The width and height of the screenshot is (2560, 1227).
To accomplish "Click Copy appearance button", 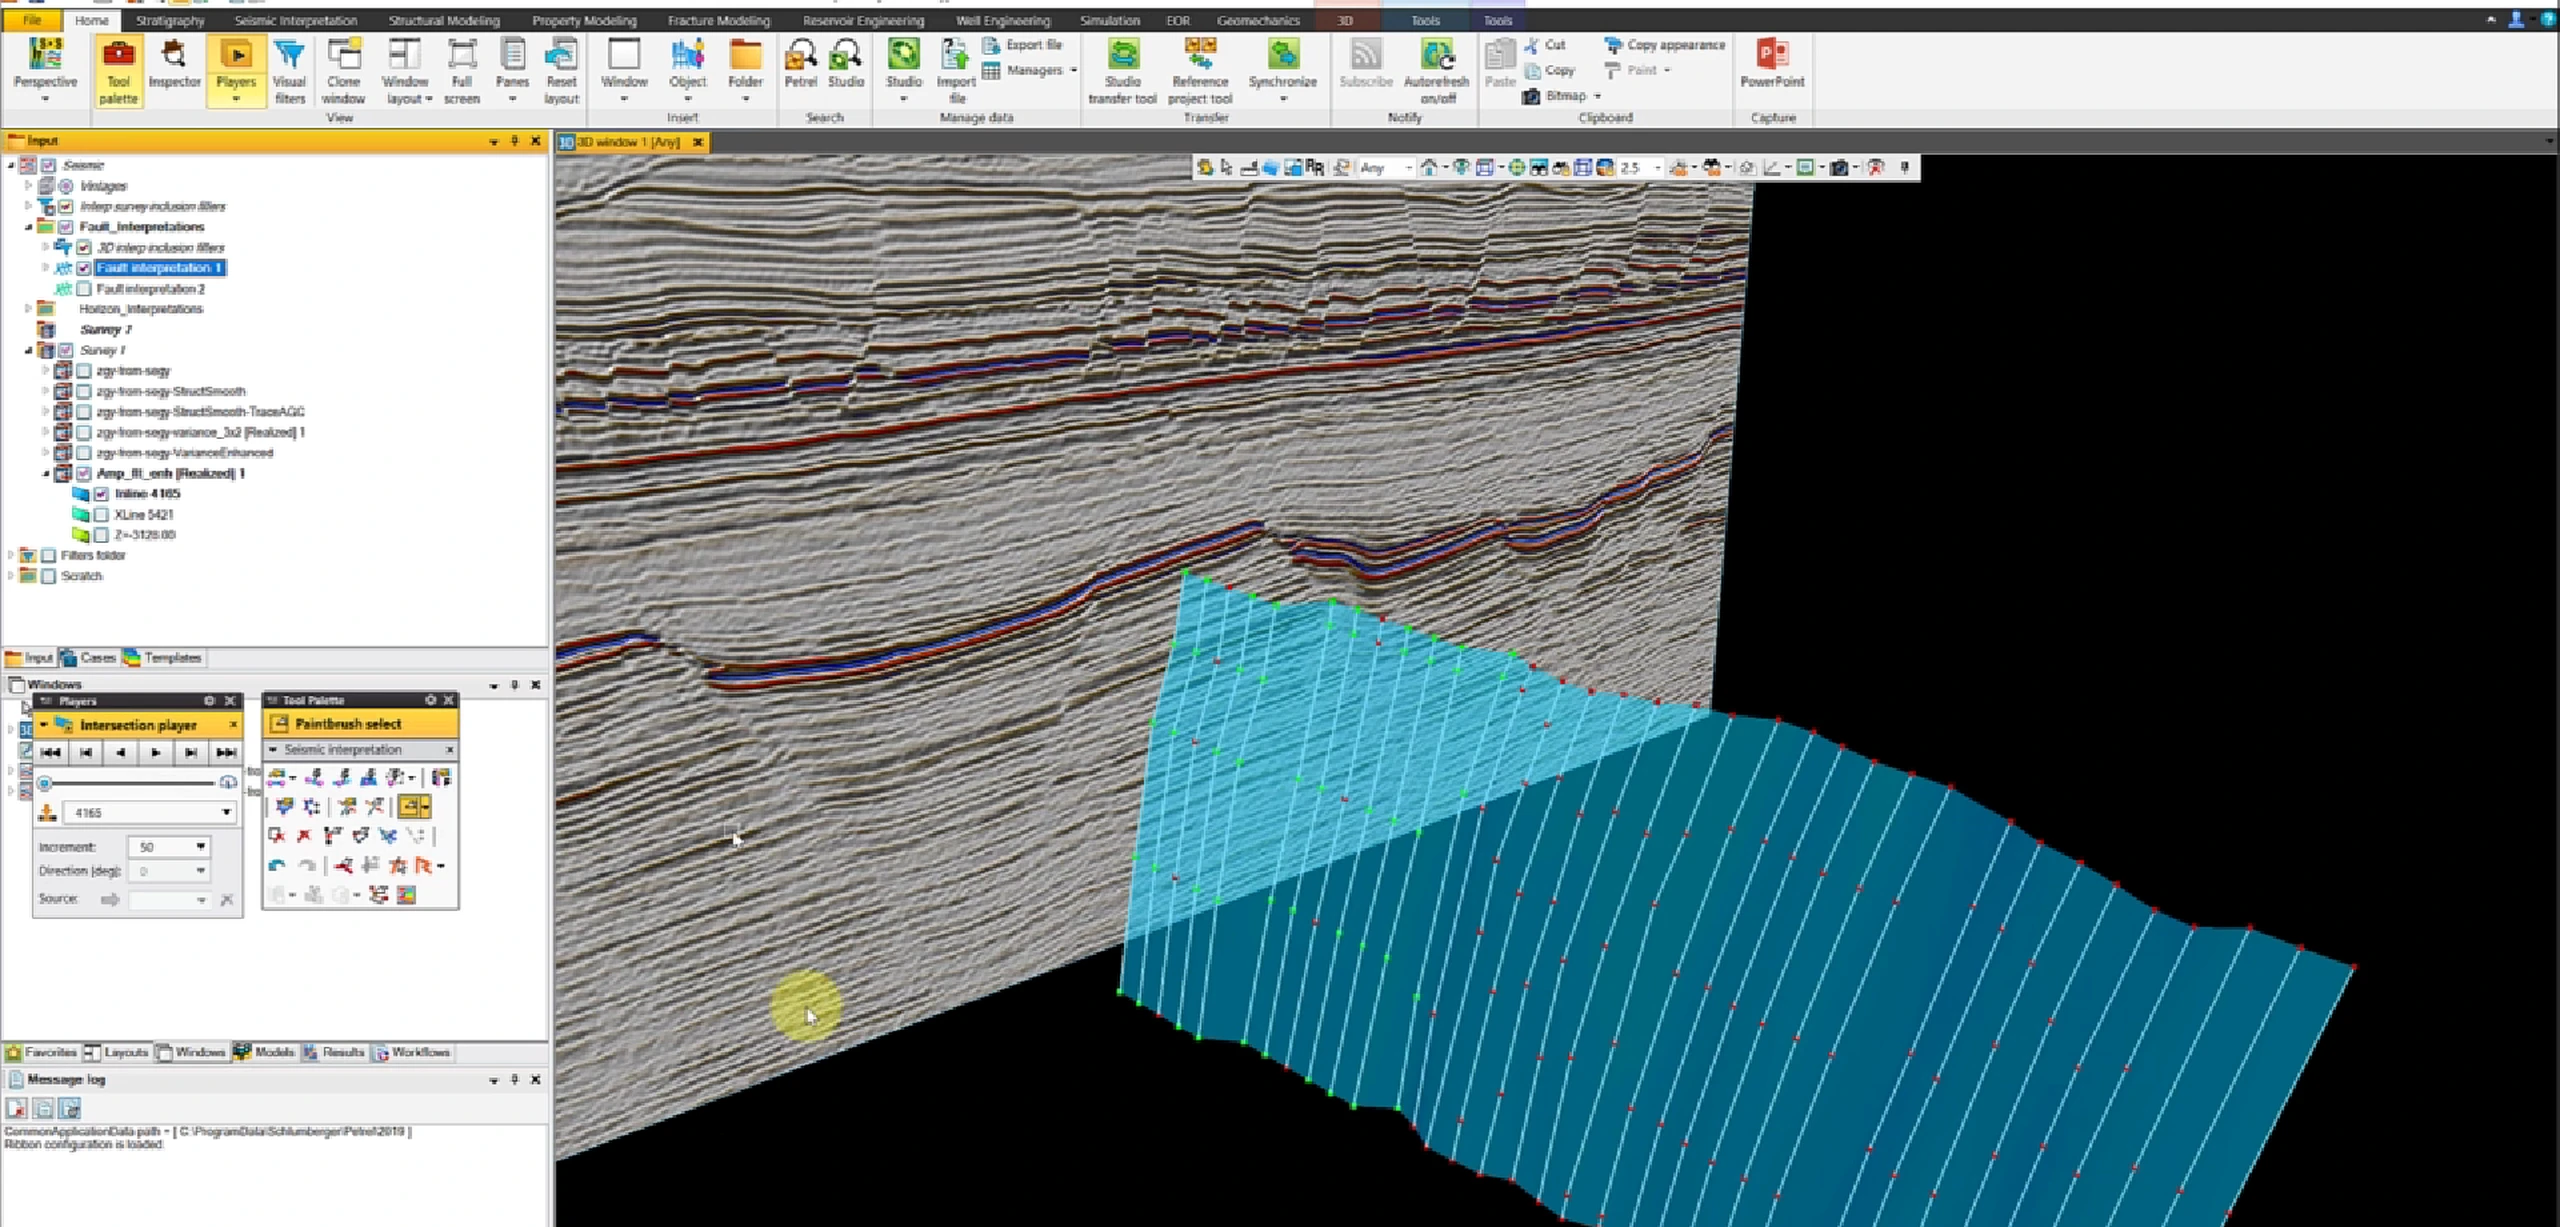I will (x=1665, y=45).
